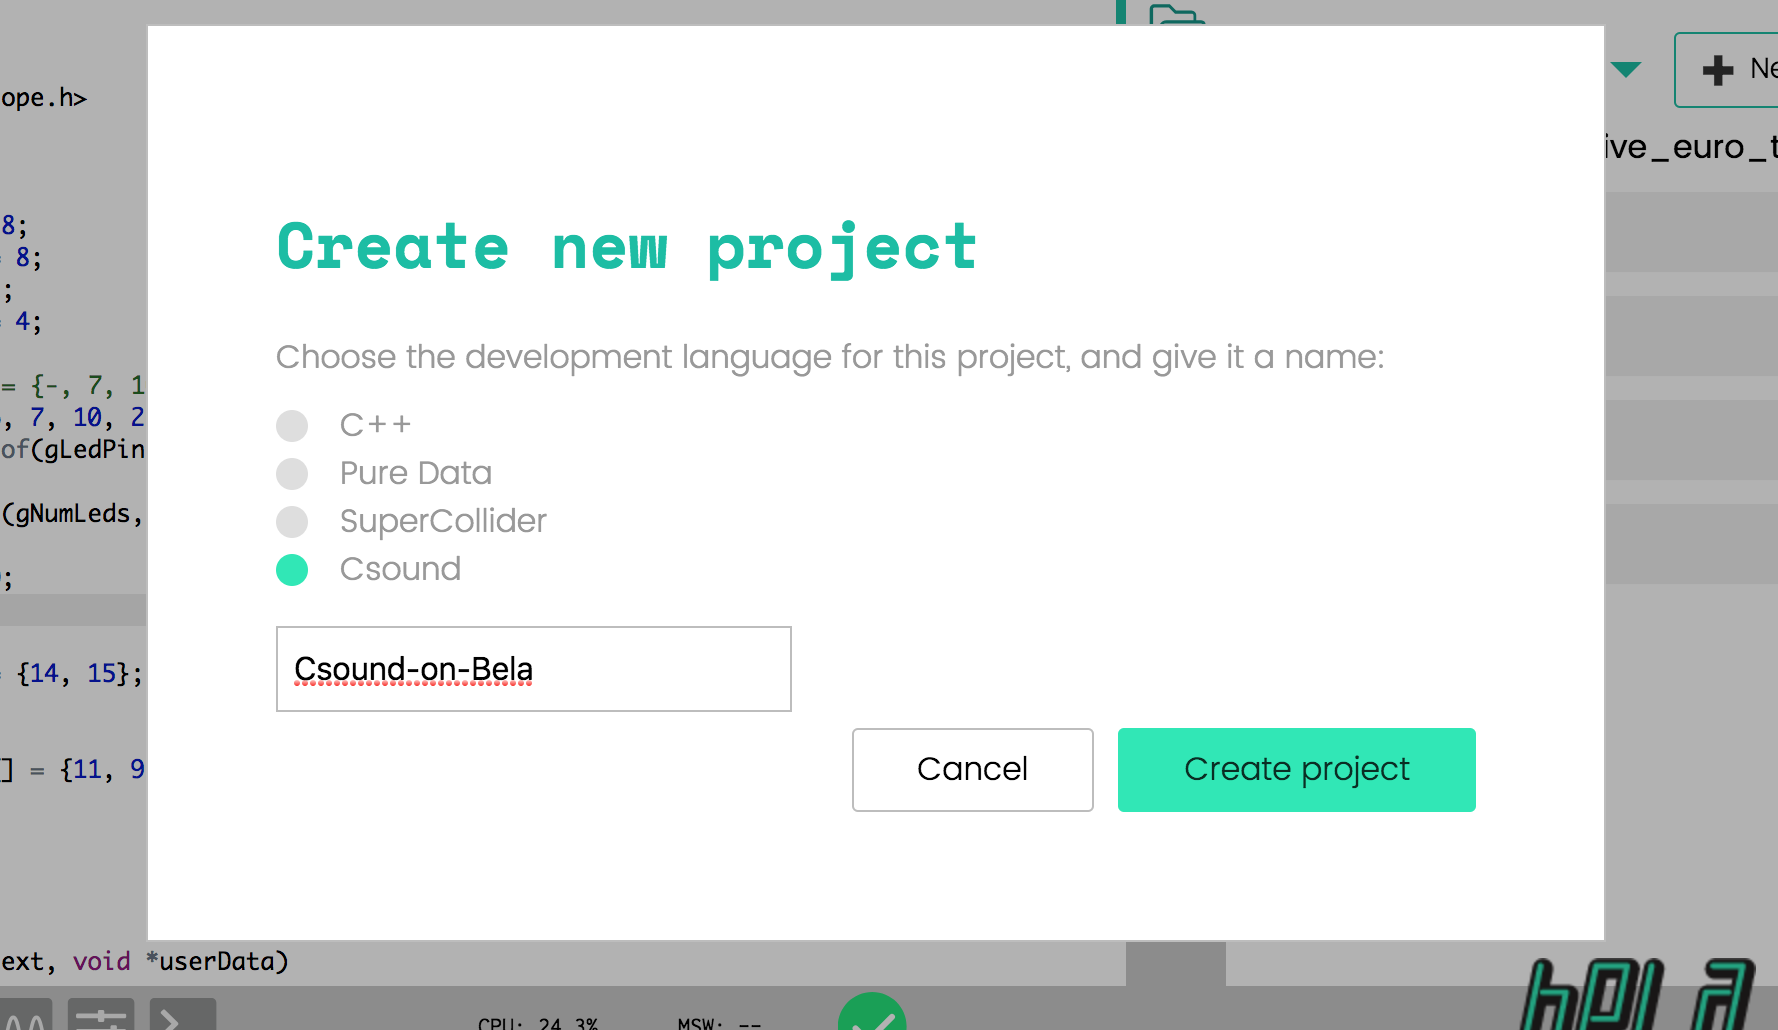
Task: Open the project explorer folder tab
Action: (x=1177, y=14)
